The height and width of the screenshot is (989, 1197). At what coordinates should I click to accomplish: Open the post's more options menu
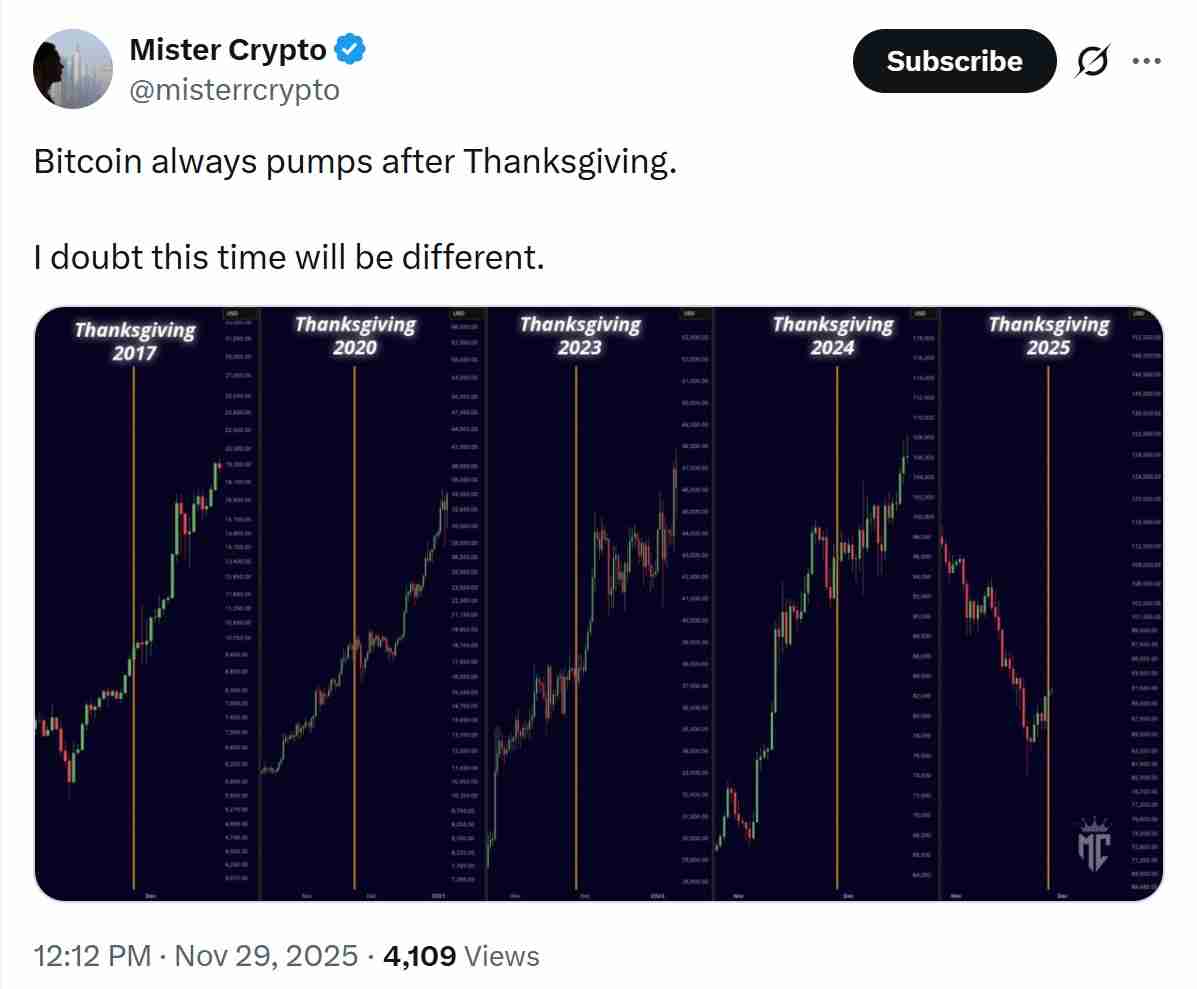1148,61
